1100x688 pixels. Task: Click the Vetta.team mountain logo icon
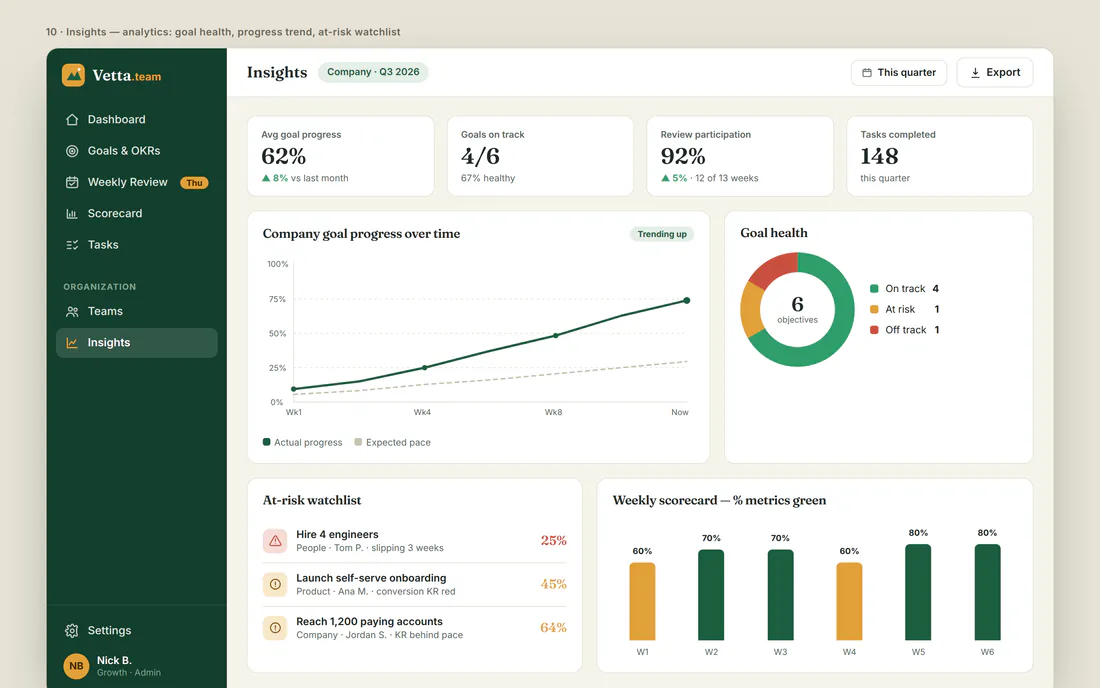(73, 75)
